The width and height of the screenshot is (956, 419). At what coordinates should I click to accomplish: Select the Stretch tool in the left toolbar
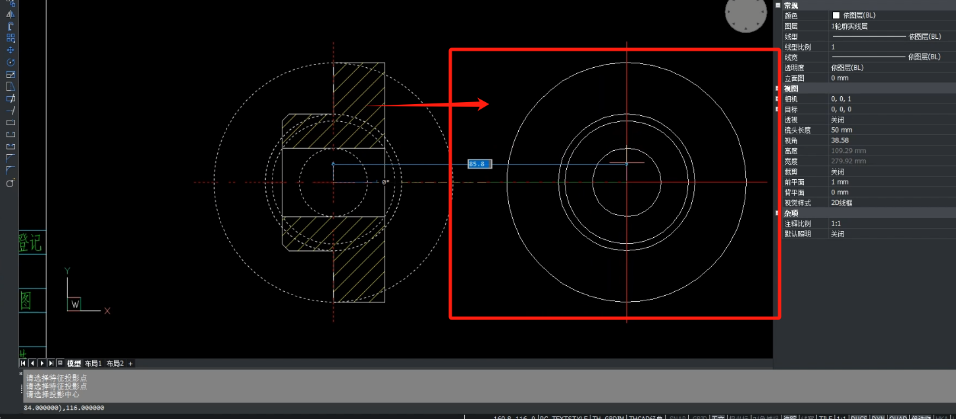[x=10, y=87]
